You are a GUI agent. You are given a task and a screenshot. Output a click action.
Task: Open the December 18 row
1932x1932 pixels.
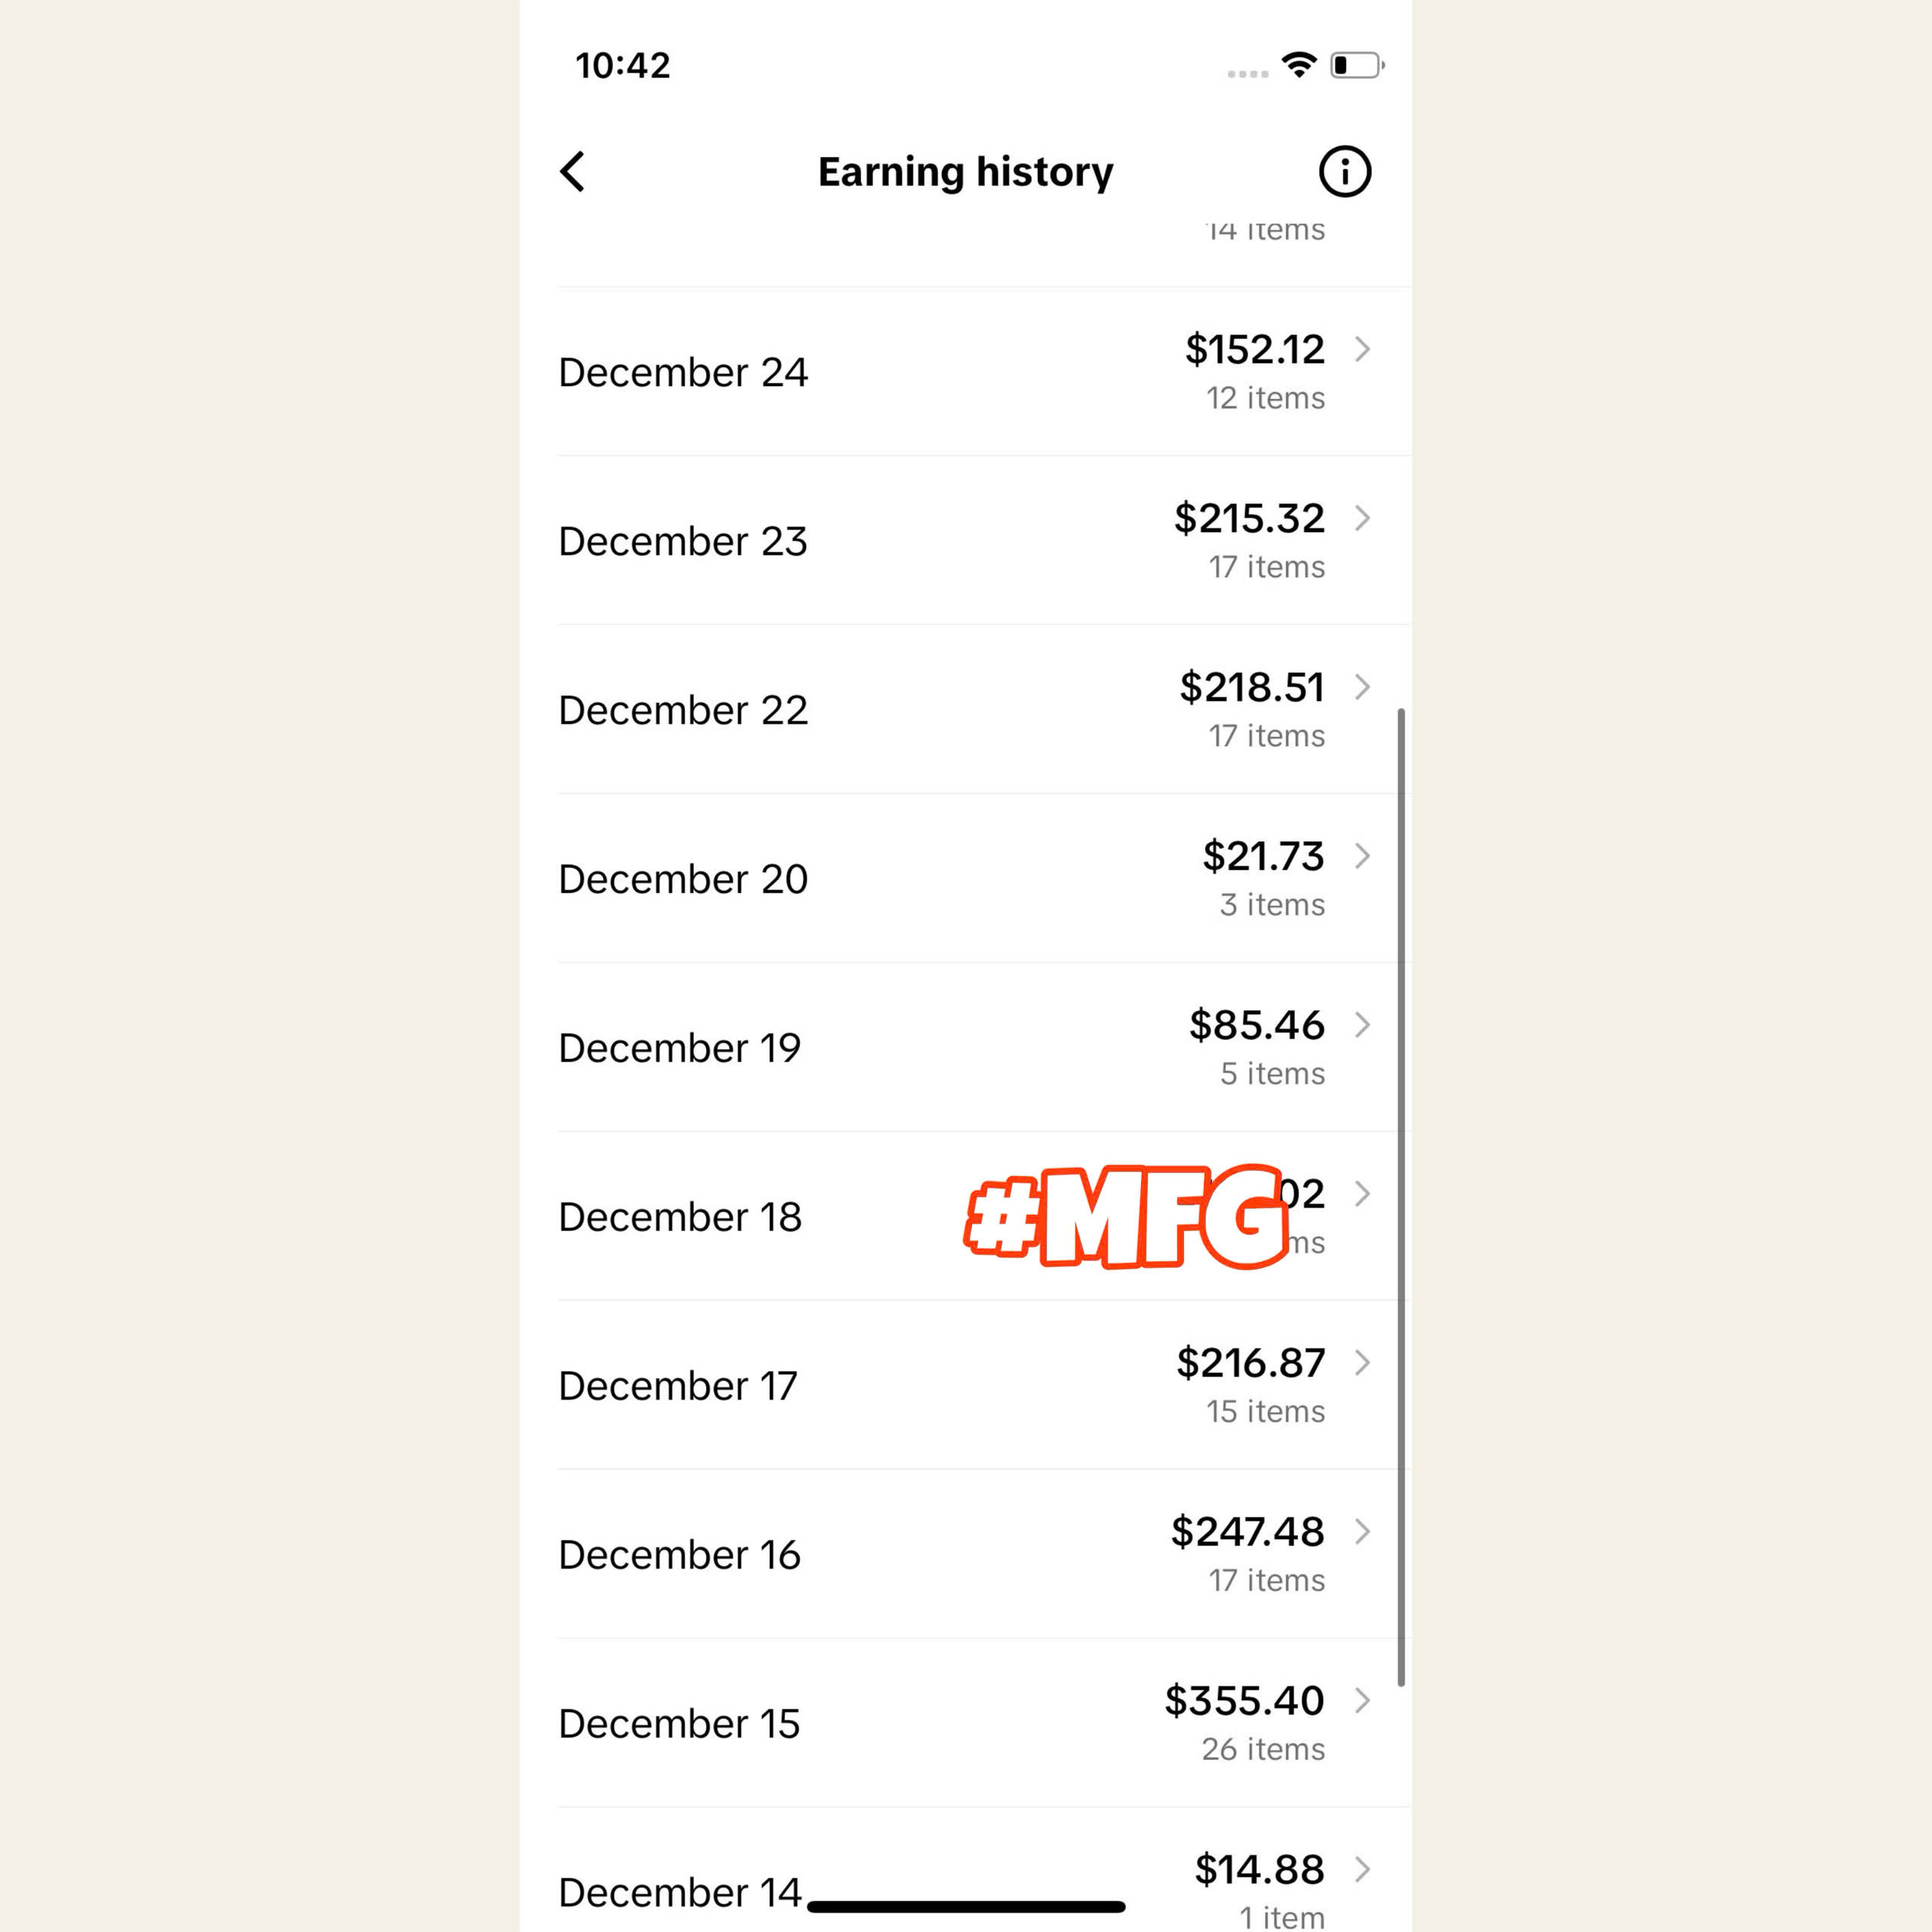pyautogui.click(x=680, y=1217)
